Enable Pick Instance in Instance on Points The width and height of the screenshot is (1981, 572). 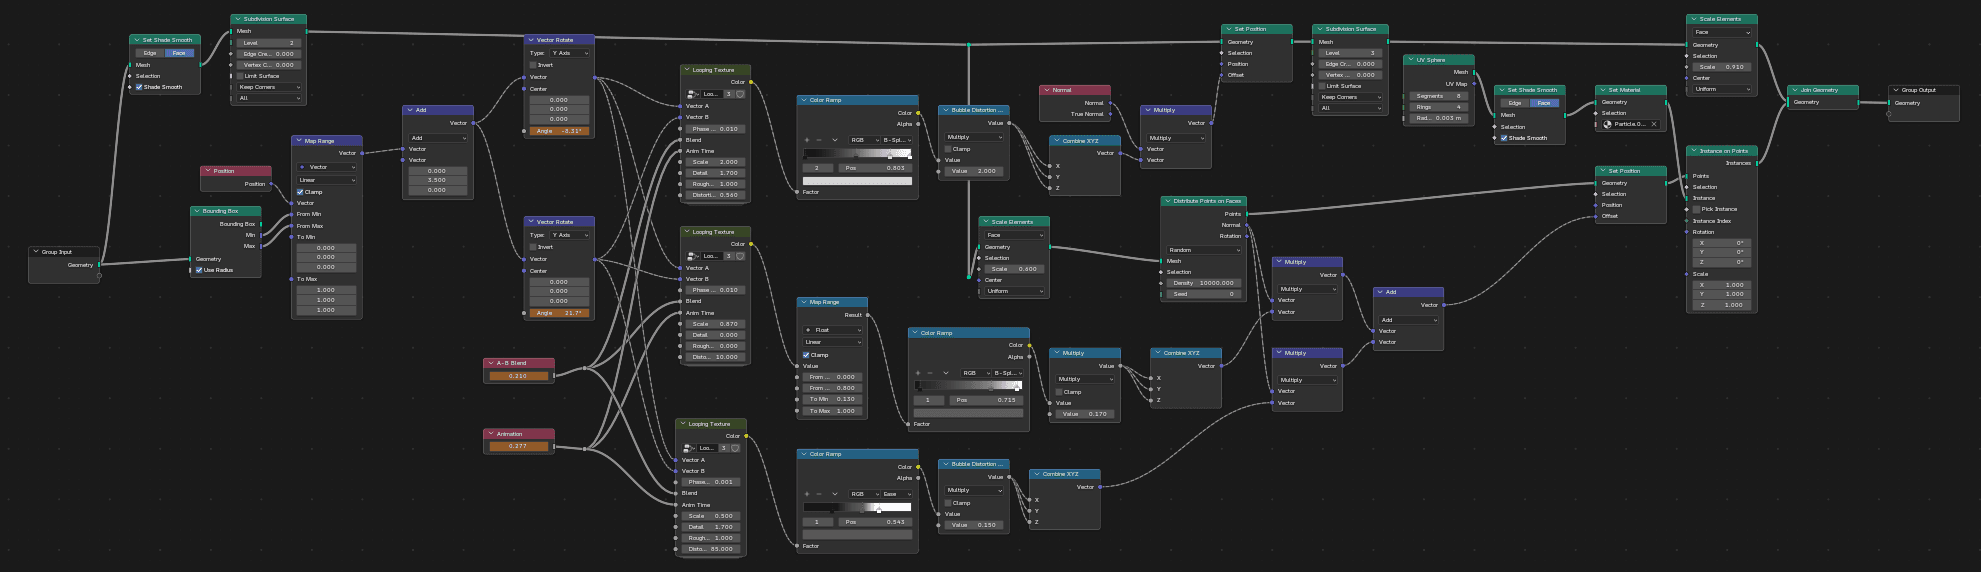pyautogui.click(x=1696, y=209)
